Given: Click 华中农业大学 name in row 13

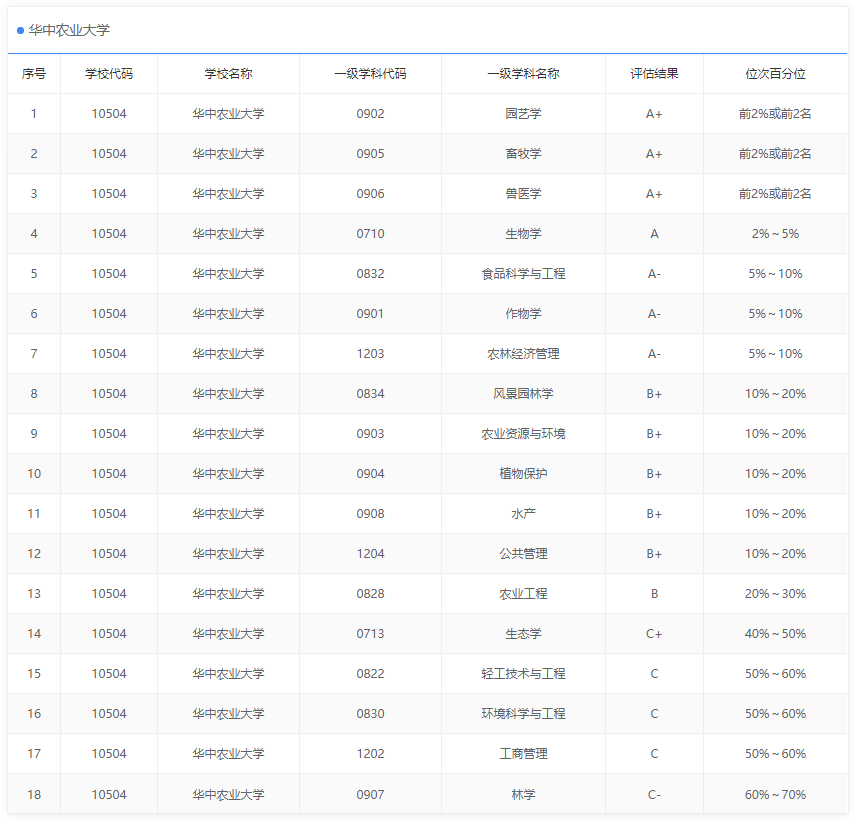Looking at the screenshot, I should coord(228,593).
